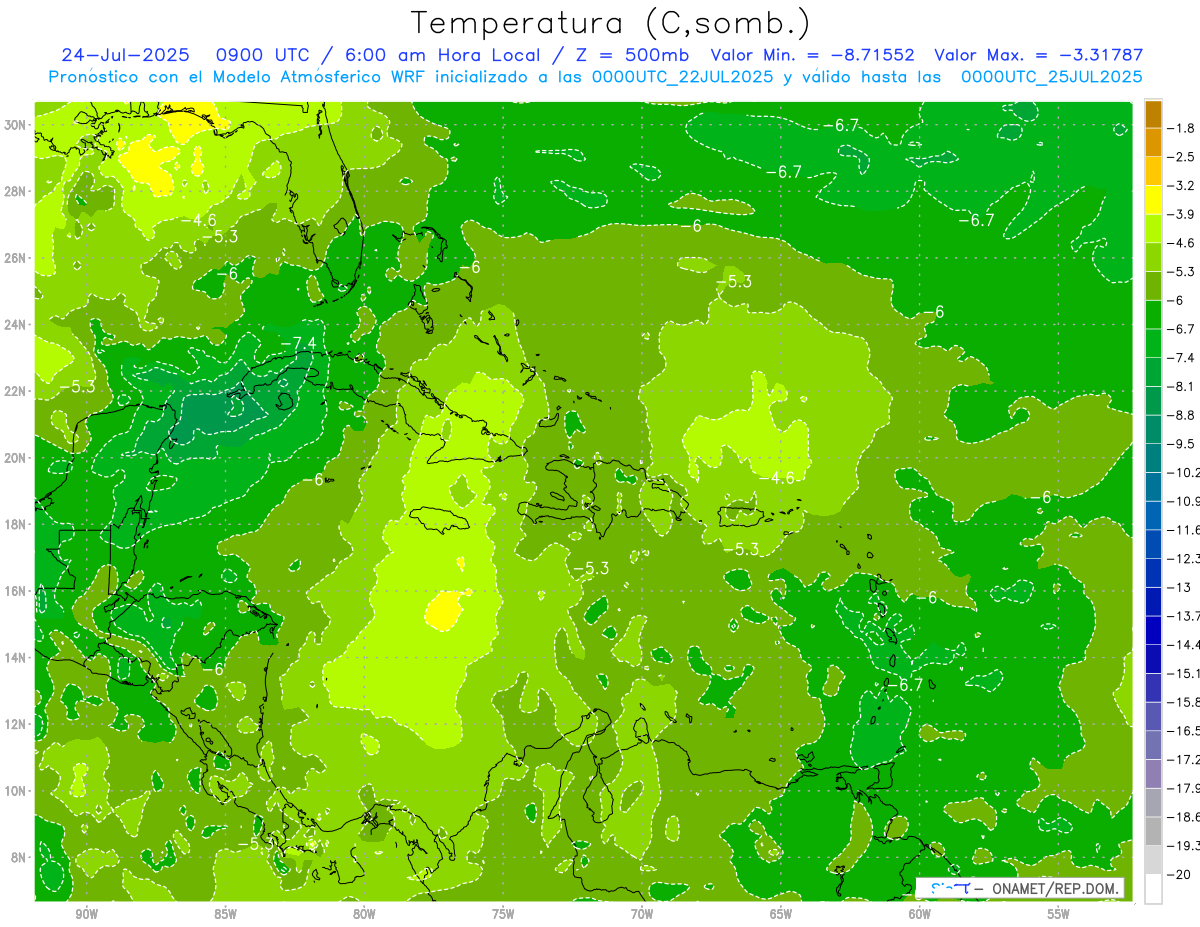Viewport: 1200px width, 927px height.
Task: Click "0000UTC_25JUL2025" valid-until time text
Action: tap(1051, 76)
